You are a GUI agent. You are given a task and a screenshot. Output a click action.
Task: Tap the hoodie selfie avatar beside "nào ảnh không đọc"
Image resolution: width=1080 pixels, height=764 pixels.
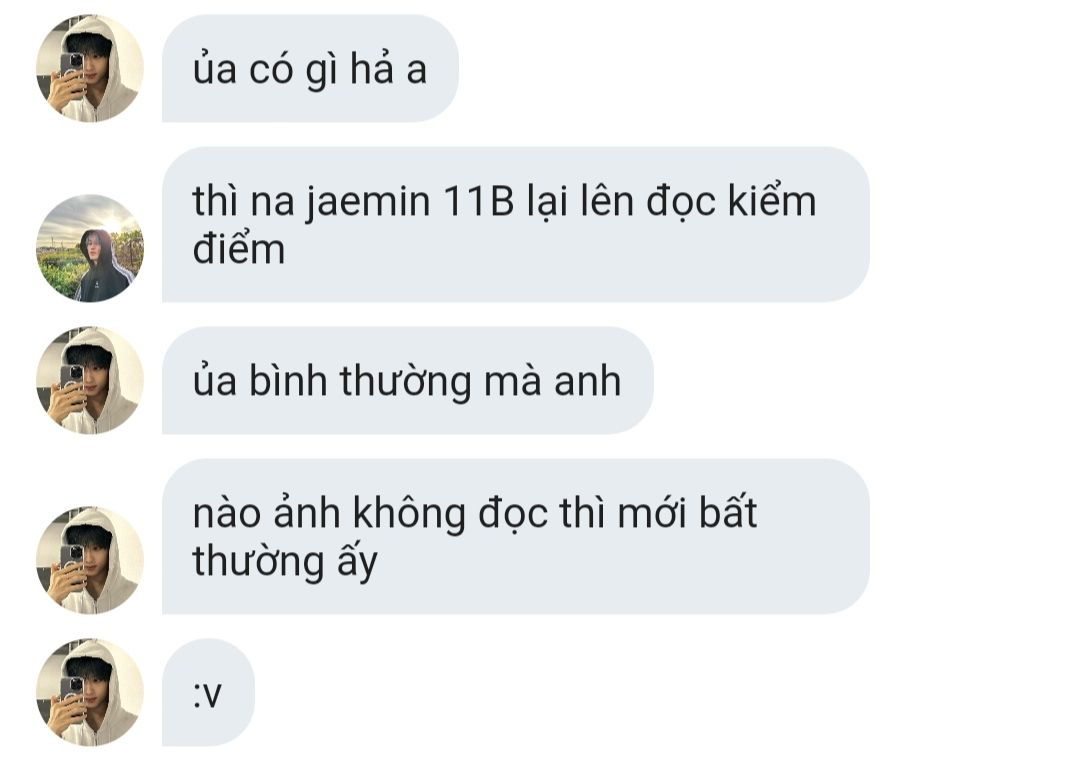pos(90,560)
